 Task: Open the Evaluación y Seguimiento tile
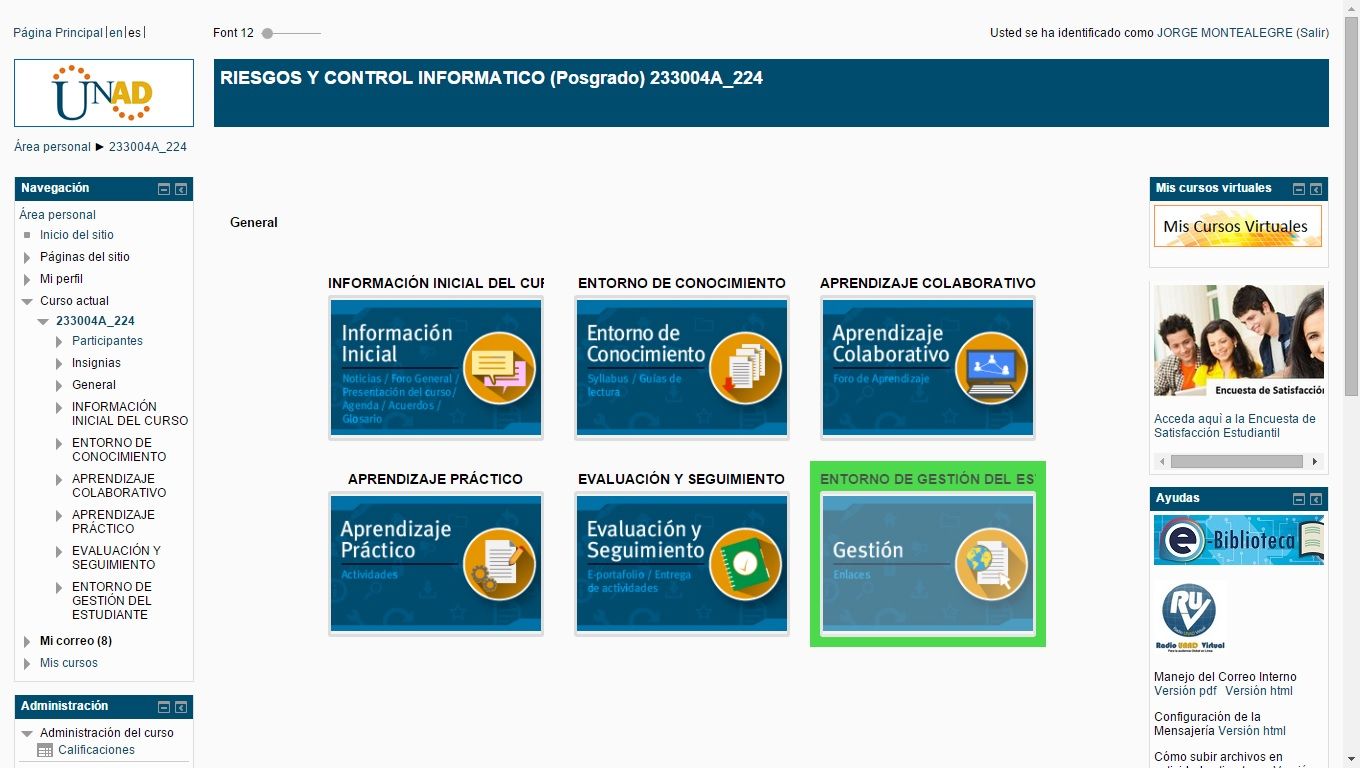[x=682, y=563]
